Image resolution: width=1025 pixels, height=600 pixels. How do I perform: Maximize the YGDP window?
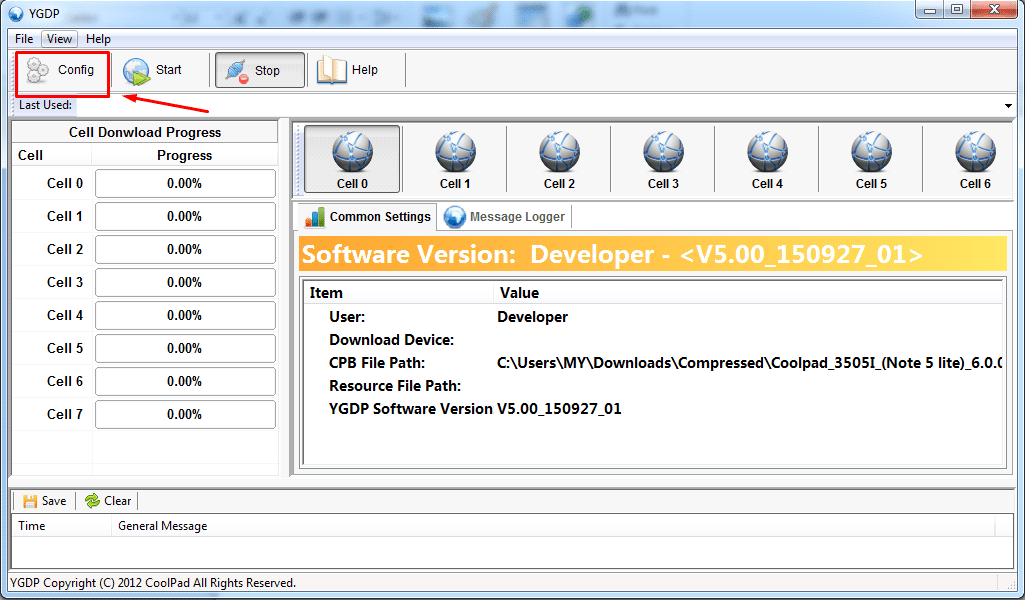pyautogui.click(x=956, y=10)
